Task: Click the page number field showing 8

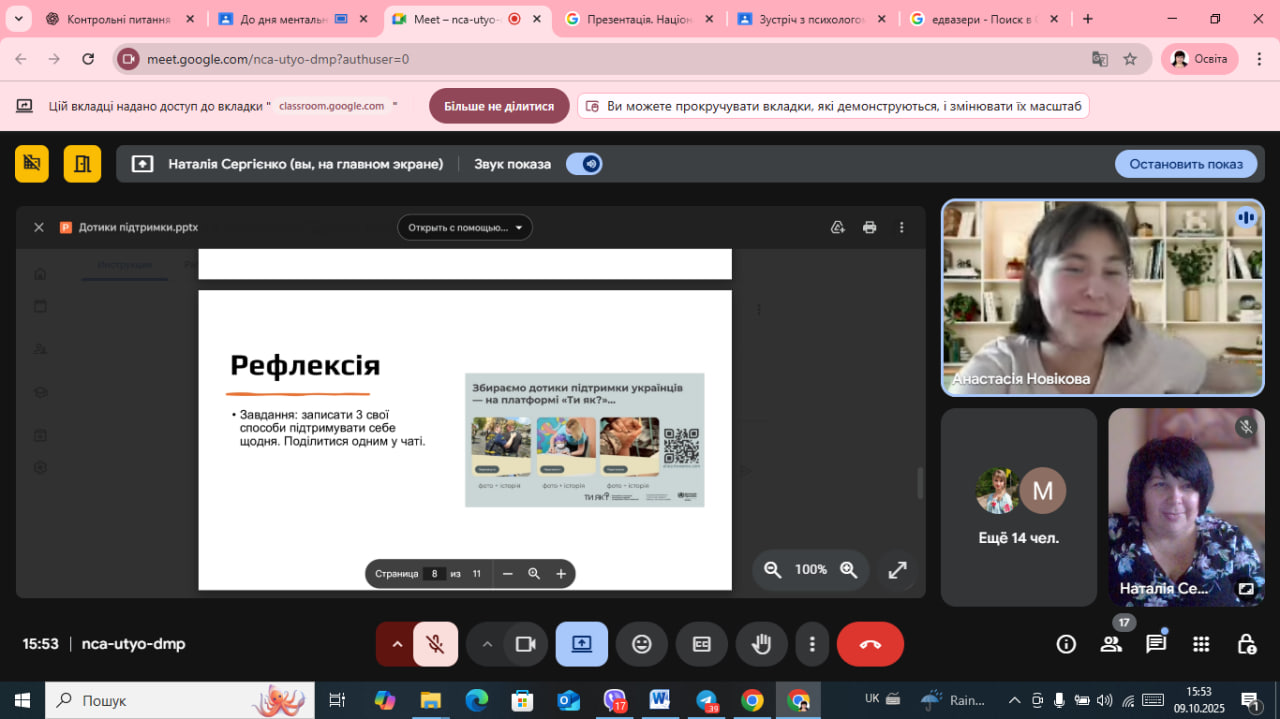Action: [x=434, y=574]
